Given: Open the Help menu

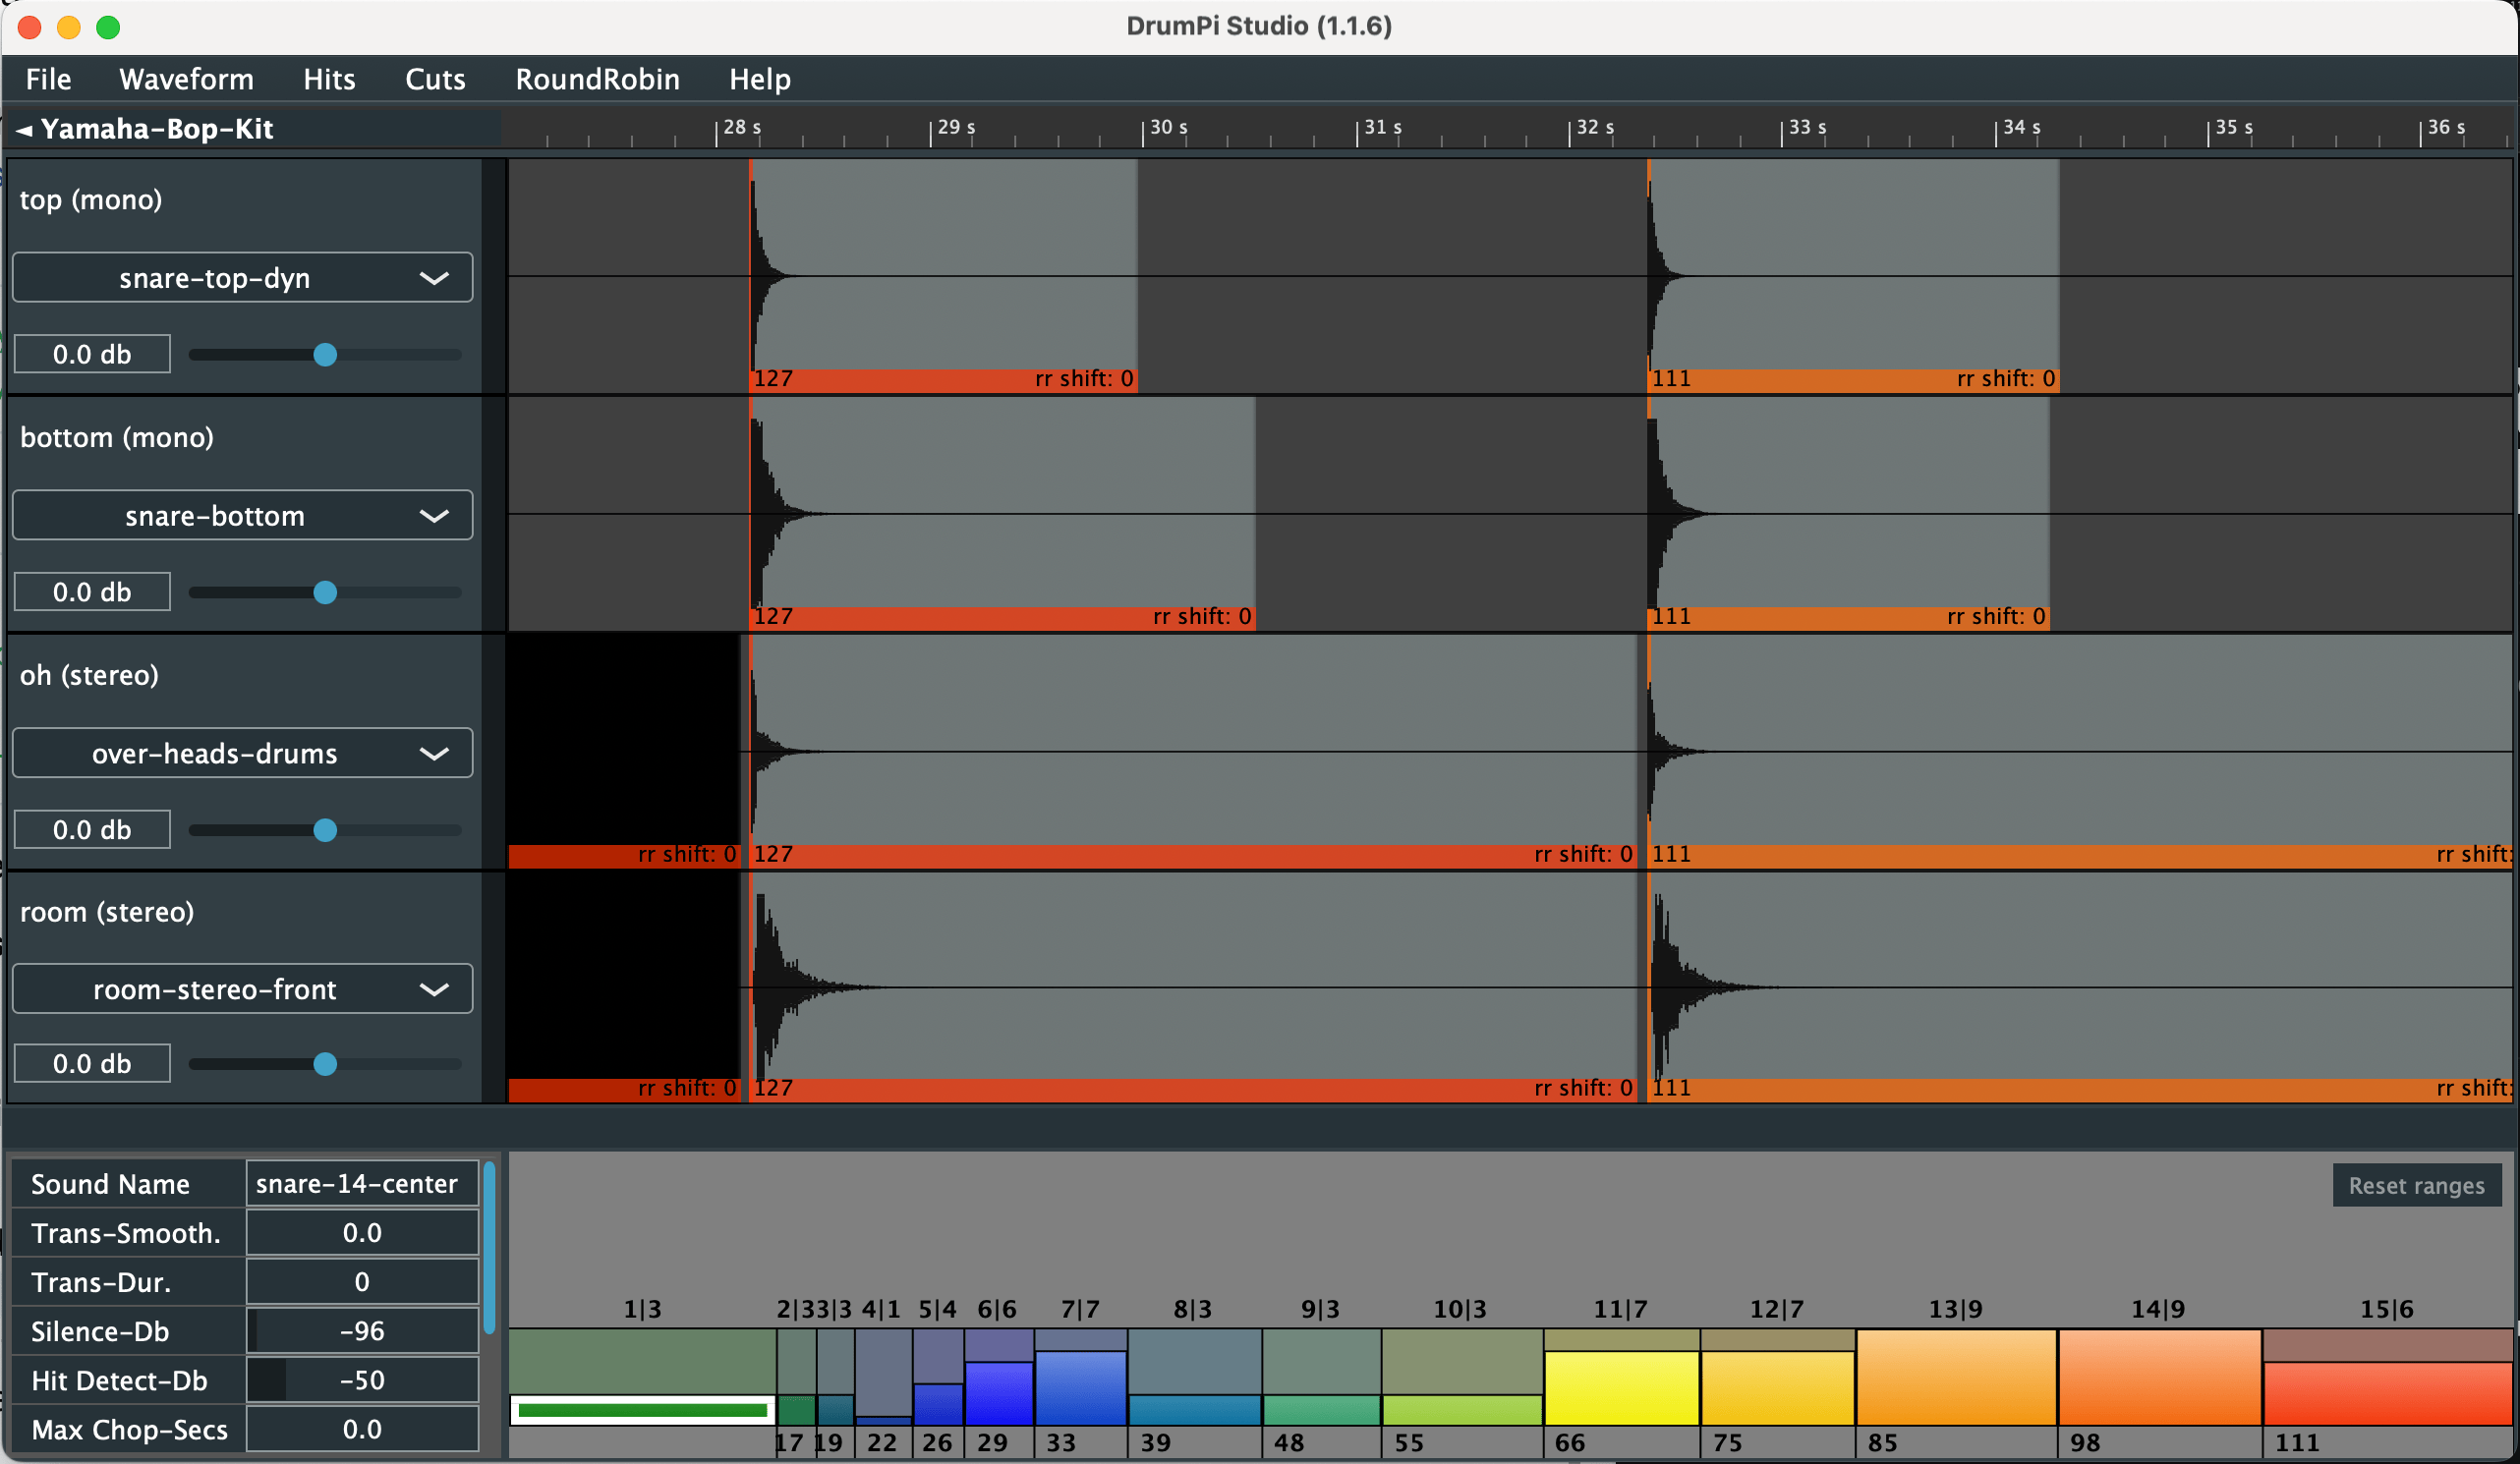Looking at the screenshot, I should coord(759,79).
